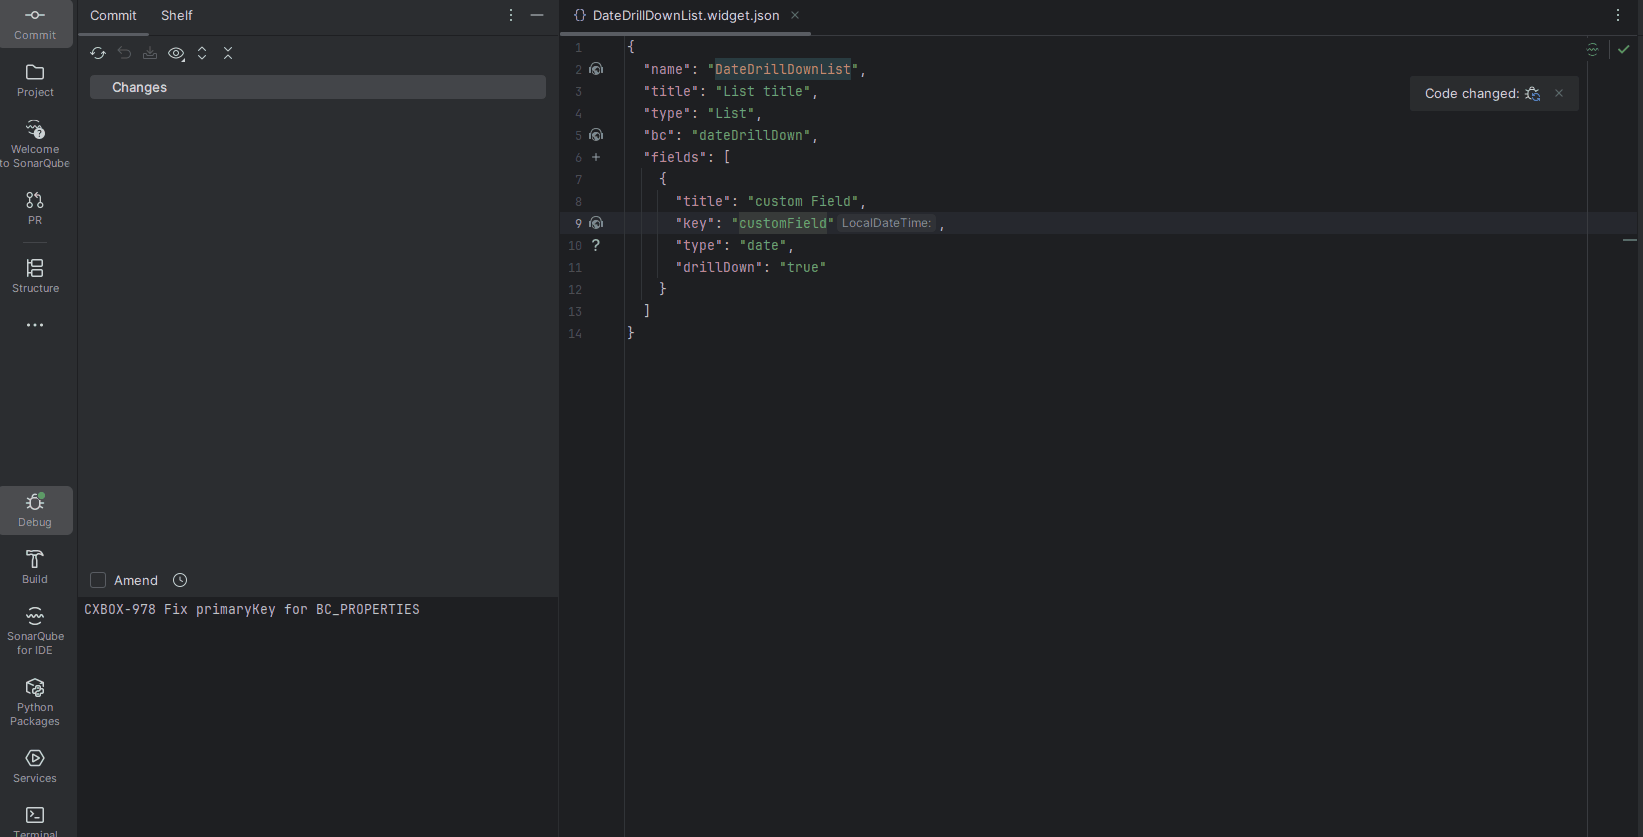Click the "true" value on line 11
The height and width of the screenshot is (837, 1643).
(803, 267)
